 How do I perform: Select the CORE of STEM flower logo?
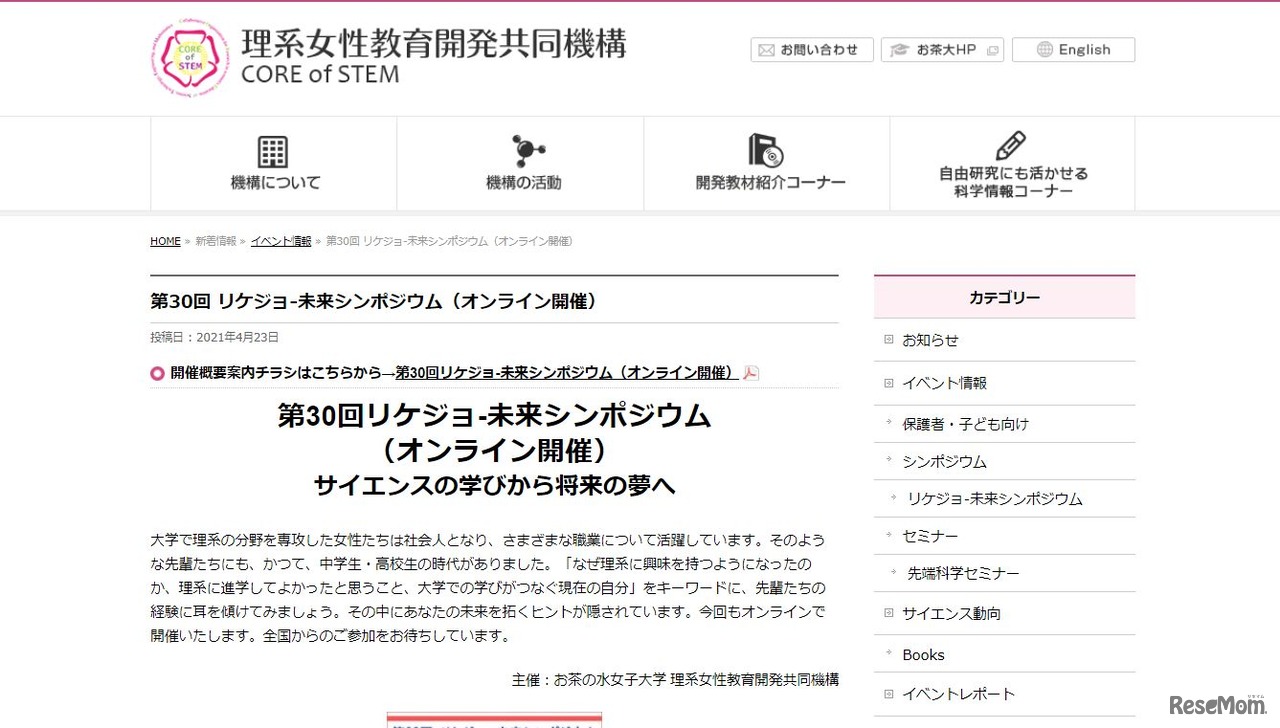[x=190, y=57]
